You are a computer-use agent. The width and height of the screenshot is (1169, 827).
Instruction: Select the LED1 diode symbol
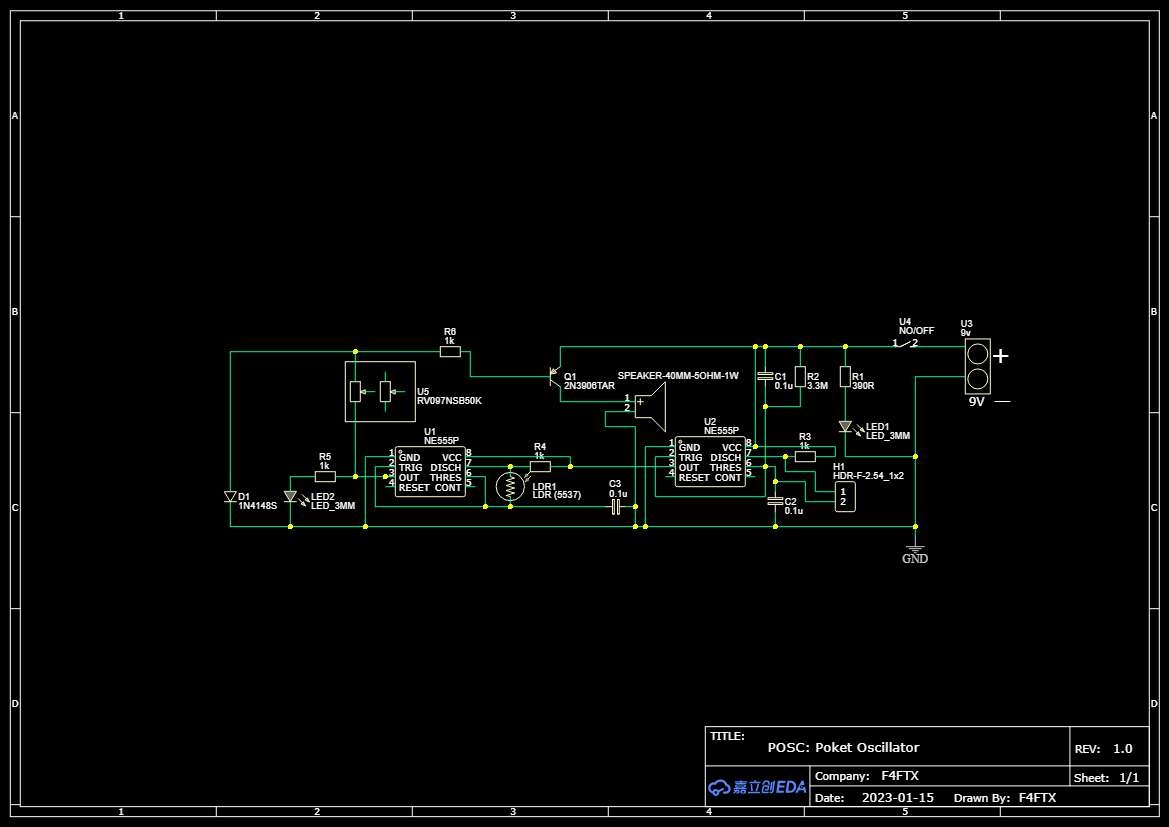click(x=845, y=428)
